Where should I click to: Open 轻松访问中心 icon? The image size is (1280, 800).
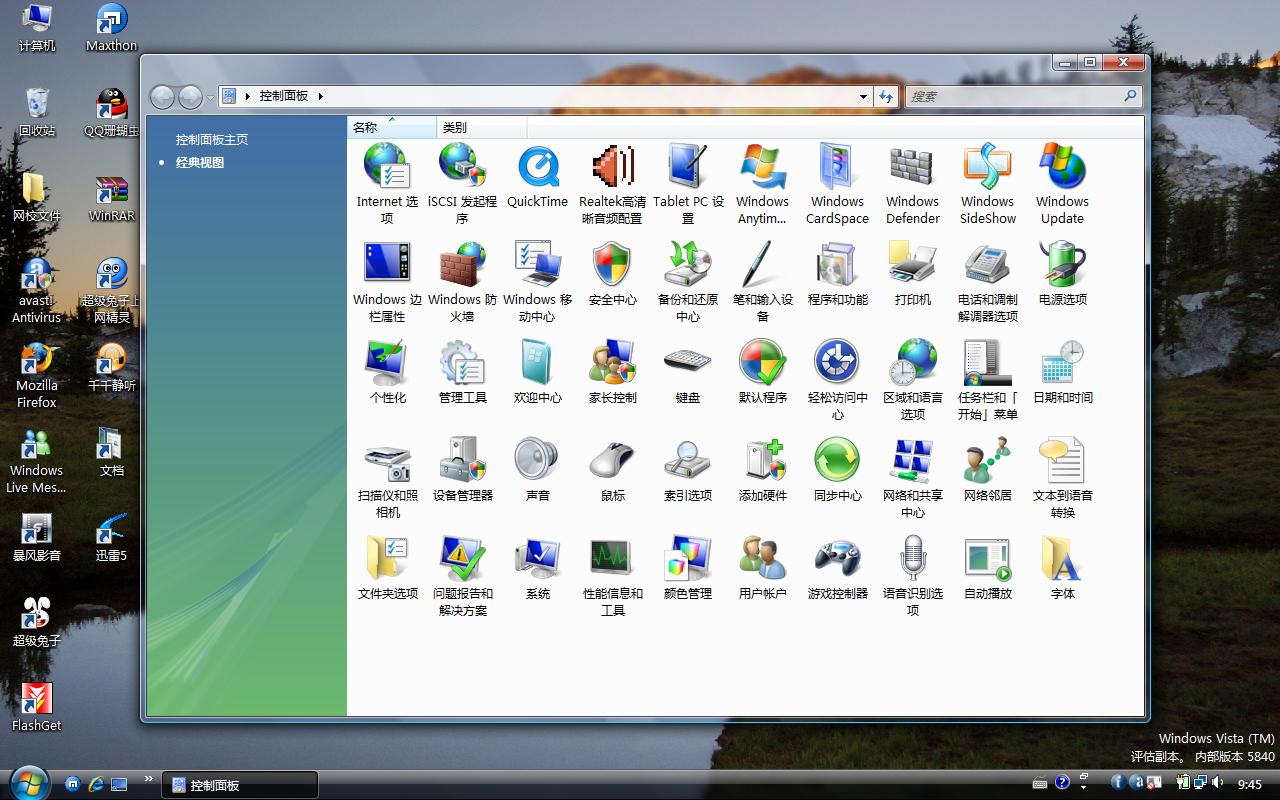pyautogui.click(x=837, y=379)
